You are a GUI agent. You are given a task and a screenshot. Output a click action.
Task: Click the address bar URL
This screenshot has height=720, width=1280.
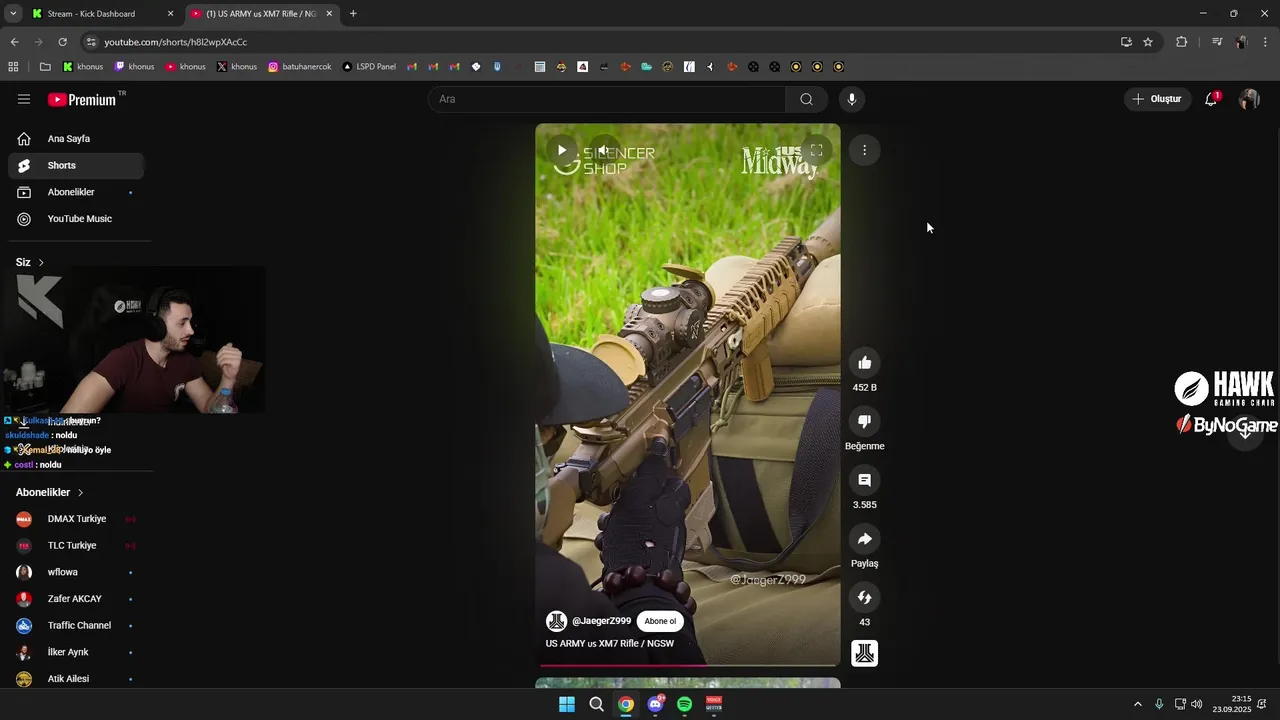coord(176,42)
